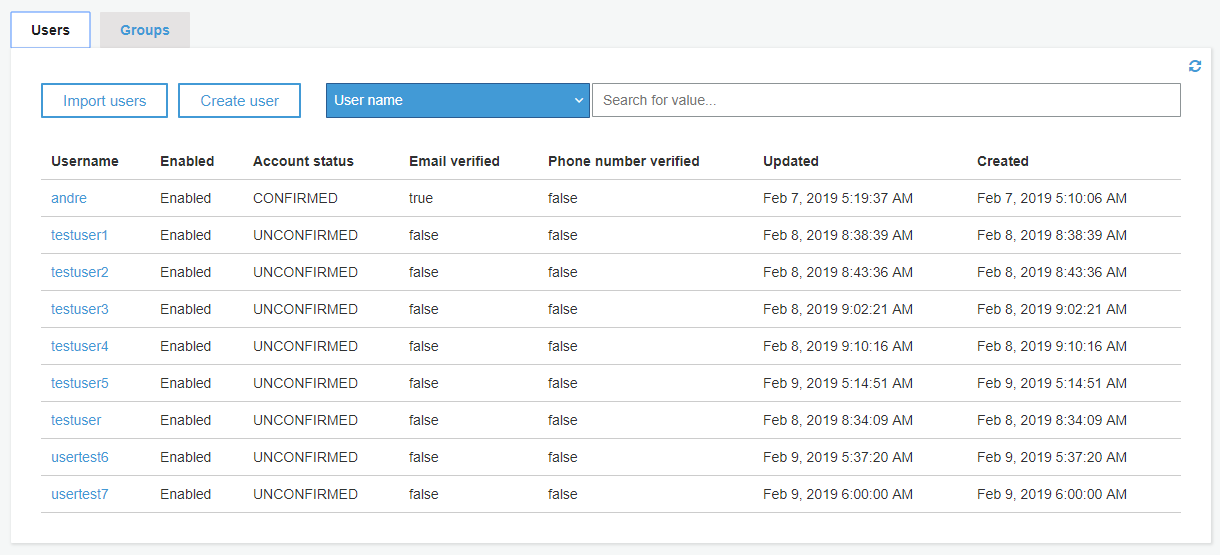1220x555 pixels.
Task: Open the testuser4 user link
Action: 80,346
